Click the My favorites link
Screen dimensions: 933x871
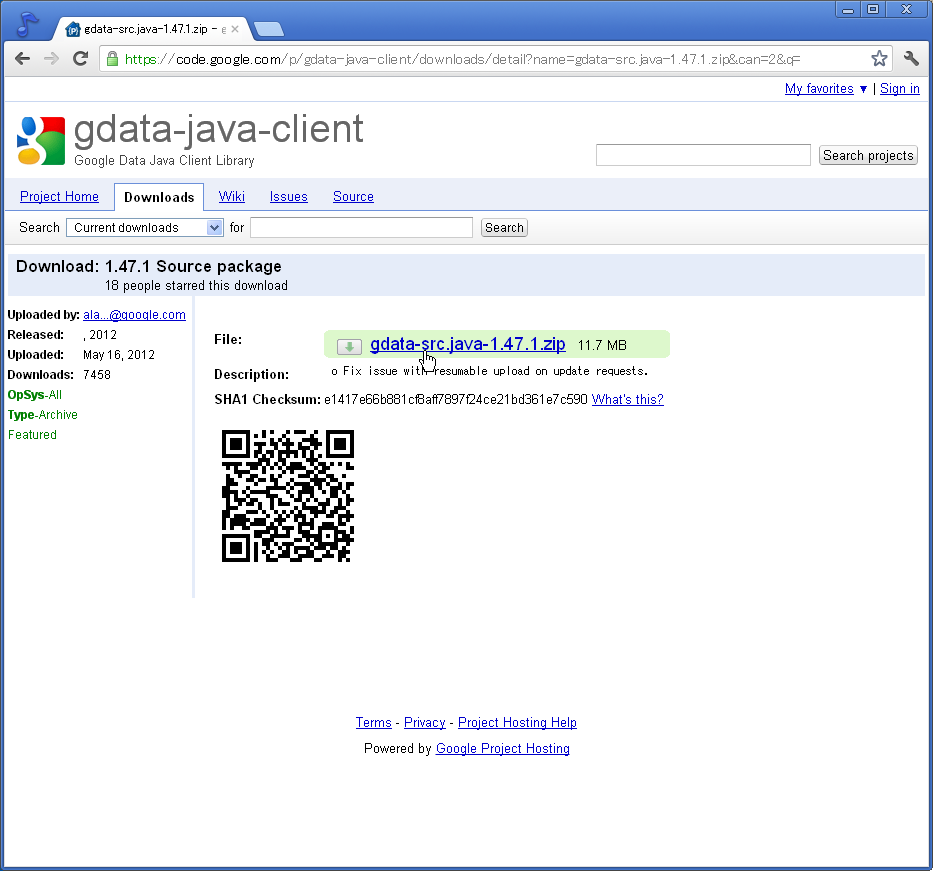pyautogui.click(x=819, y=89)
